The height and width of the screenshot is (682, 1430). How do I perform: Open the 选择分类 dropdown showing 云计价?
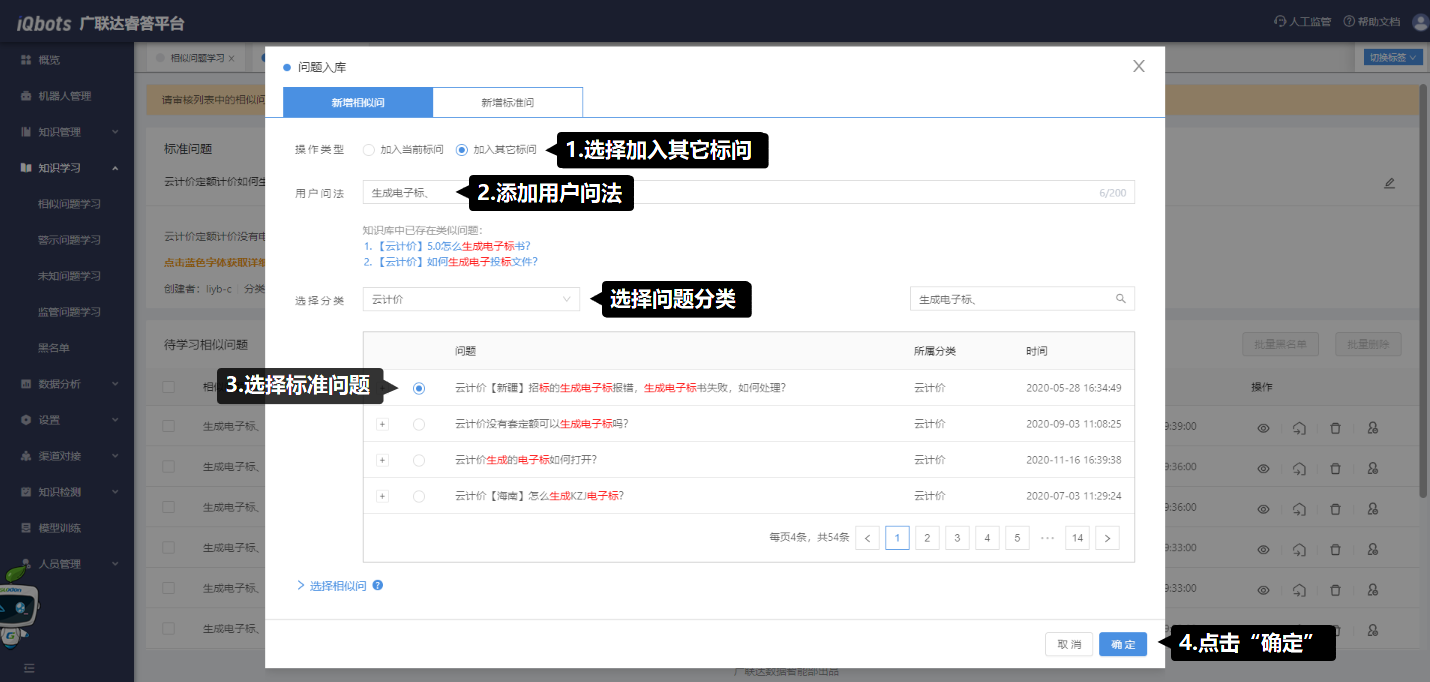(x=471, y=299)
